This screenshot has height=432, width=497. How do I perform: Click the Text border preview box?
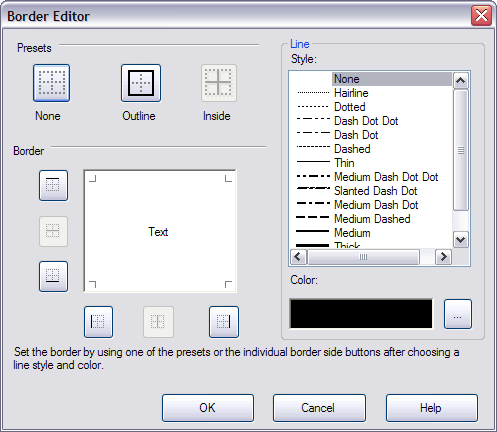coord(160,231)
